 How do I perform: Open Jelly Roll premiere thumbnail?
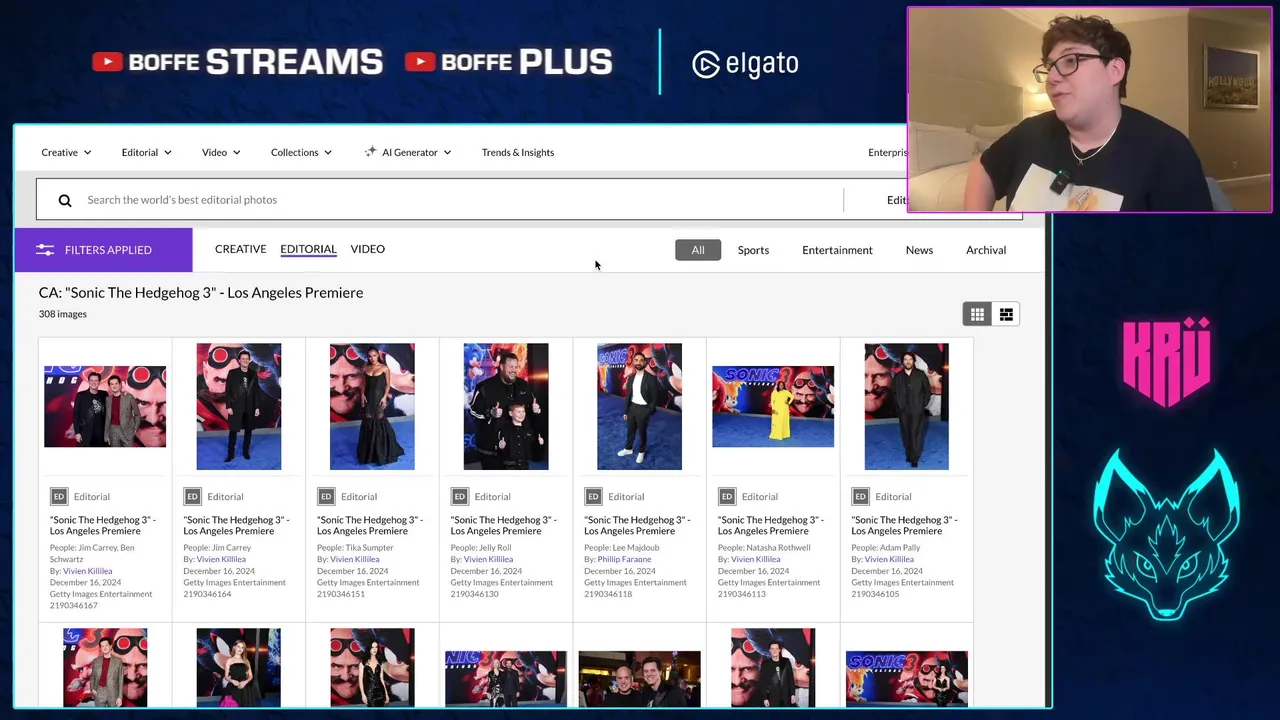(x=506, y=407)
